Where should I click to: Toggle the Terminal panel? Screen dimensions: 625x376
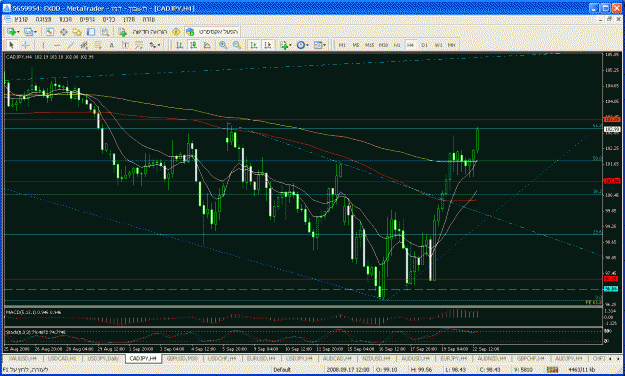point(91,32)
